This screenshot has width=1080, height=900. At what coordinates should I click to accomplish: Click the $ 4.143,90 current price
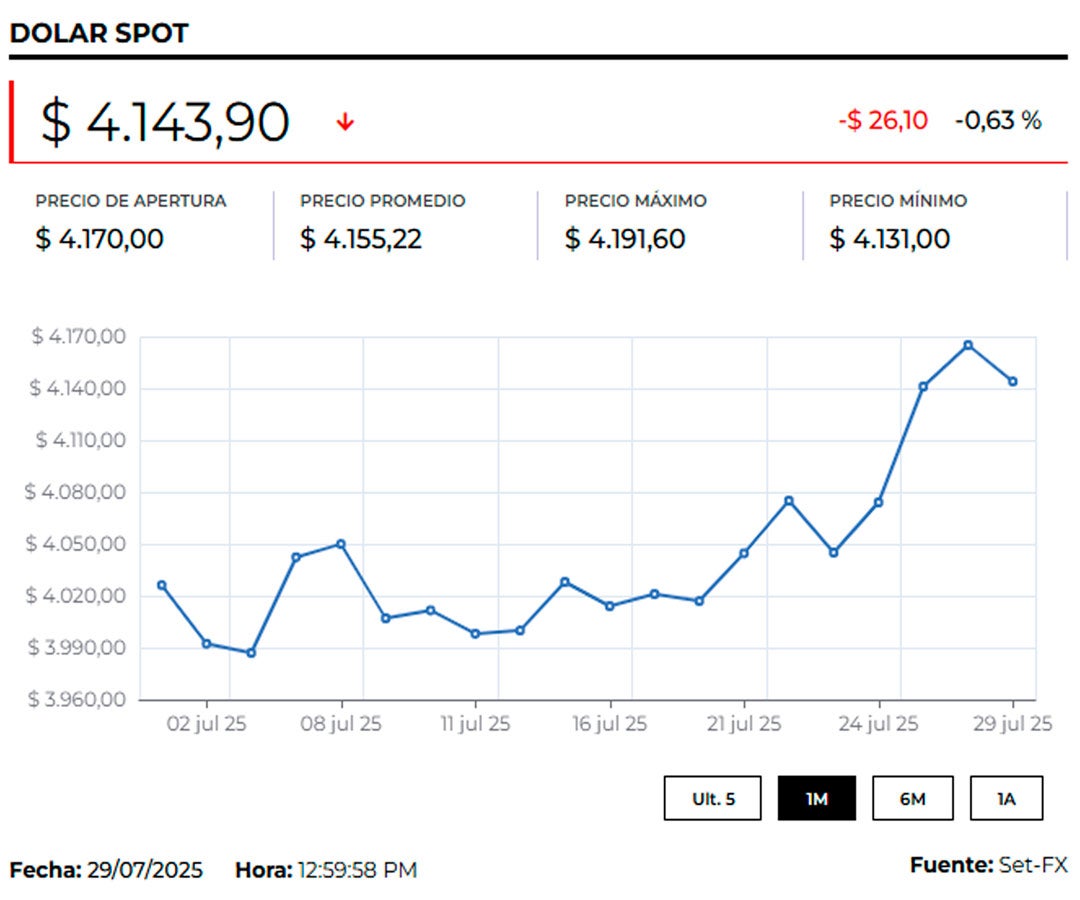click(165, 122)
